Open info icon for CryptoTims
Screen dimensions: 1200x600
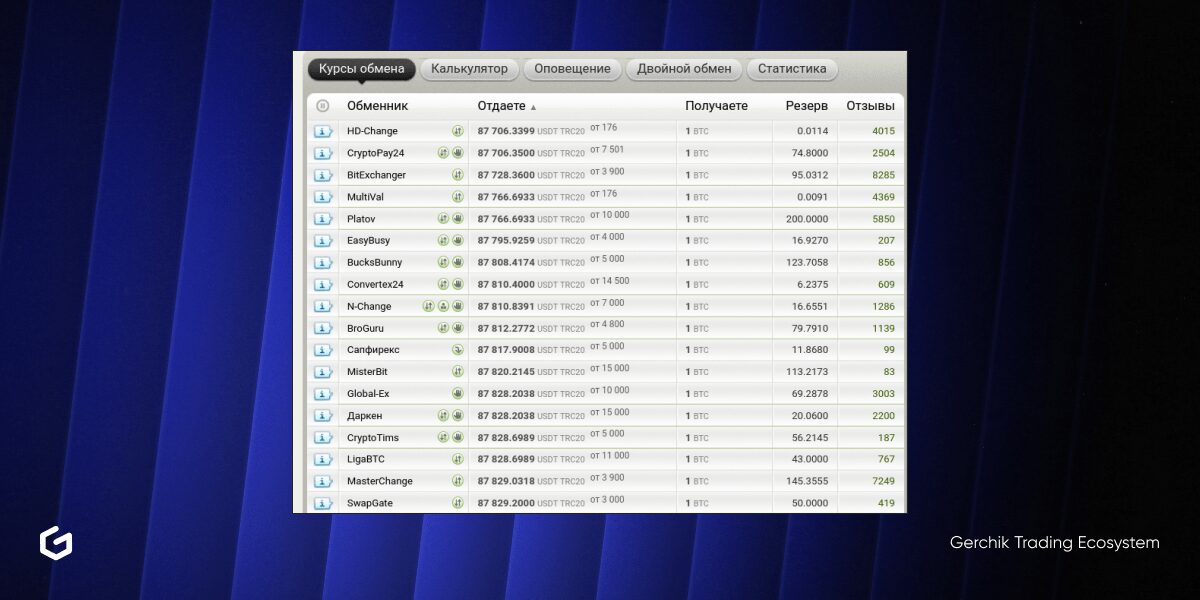322,438
